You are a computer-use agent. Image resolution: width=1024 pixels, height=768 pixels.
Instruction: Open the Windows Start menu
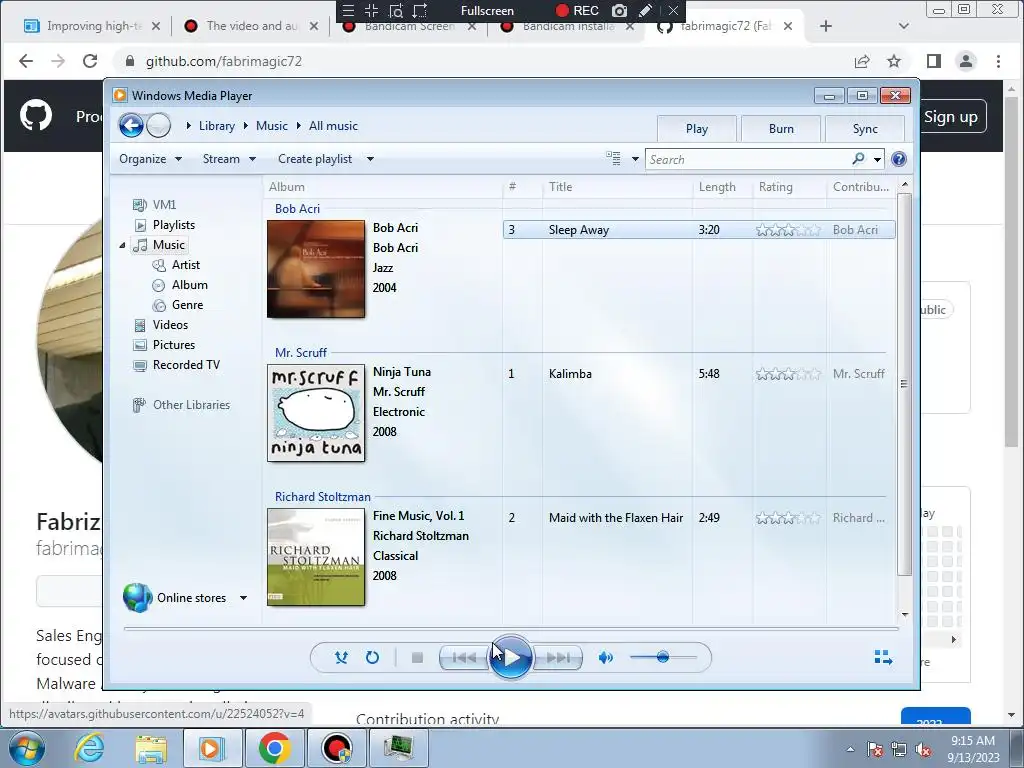(x=26, y=748)
